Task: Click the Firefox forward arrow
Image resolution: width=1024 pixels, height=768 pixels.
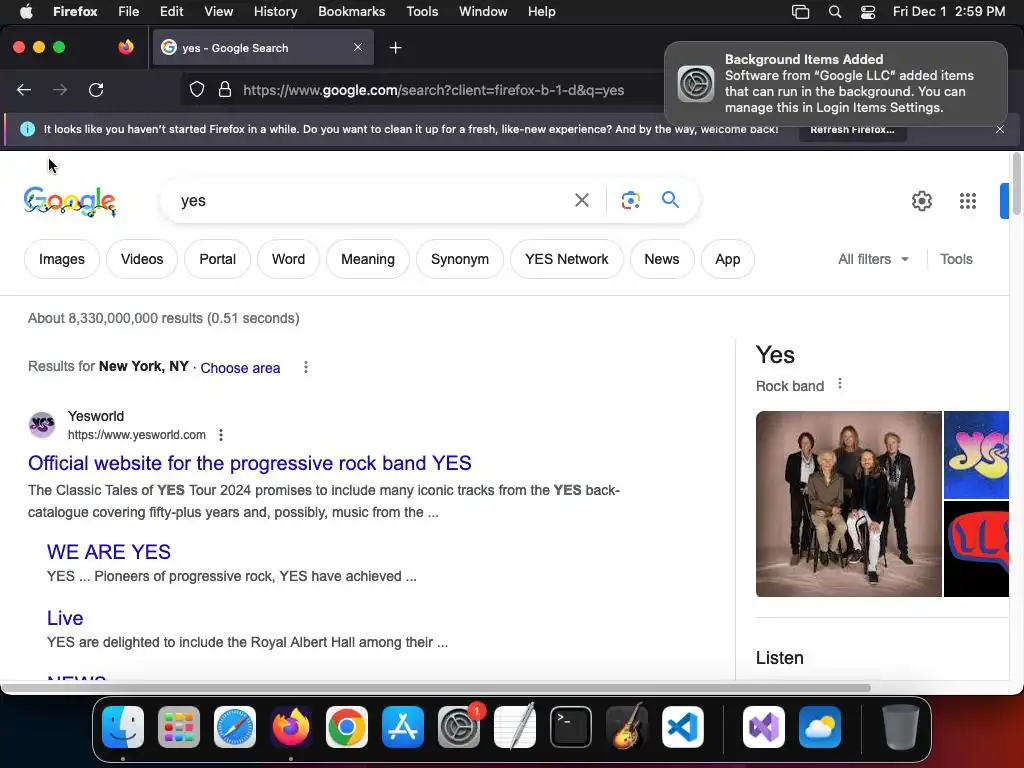Action: coord(60,89)
